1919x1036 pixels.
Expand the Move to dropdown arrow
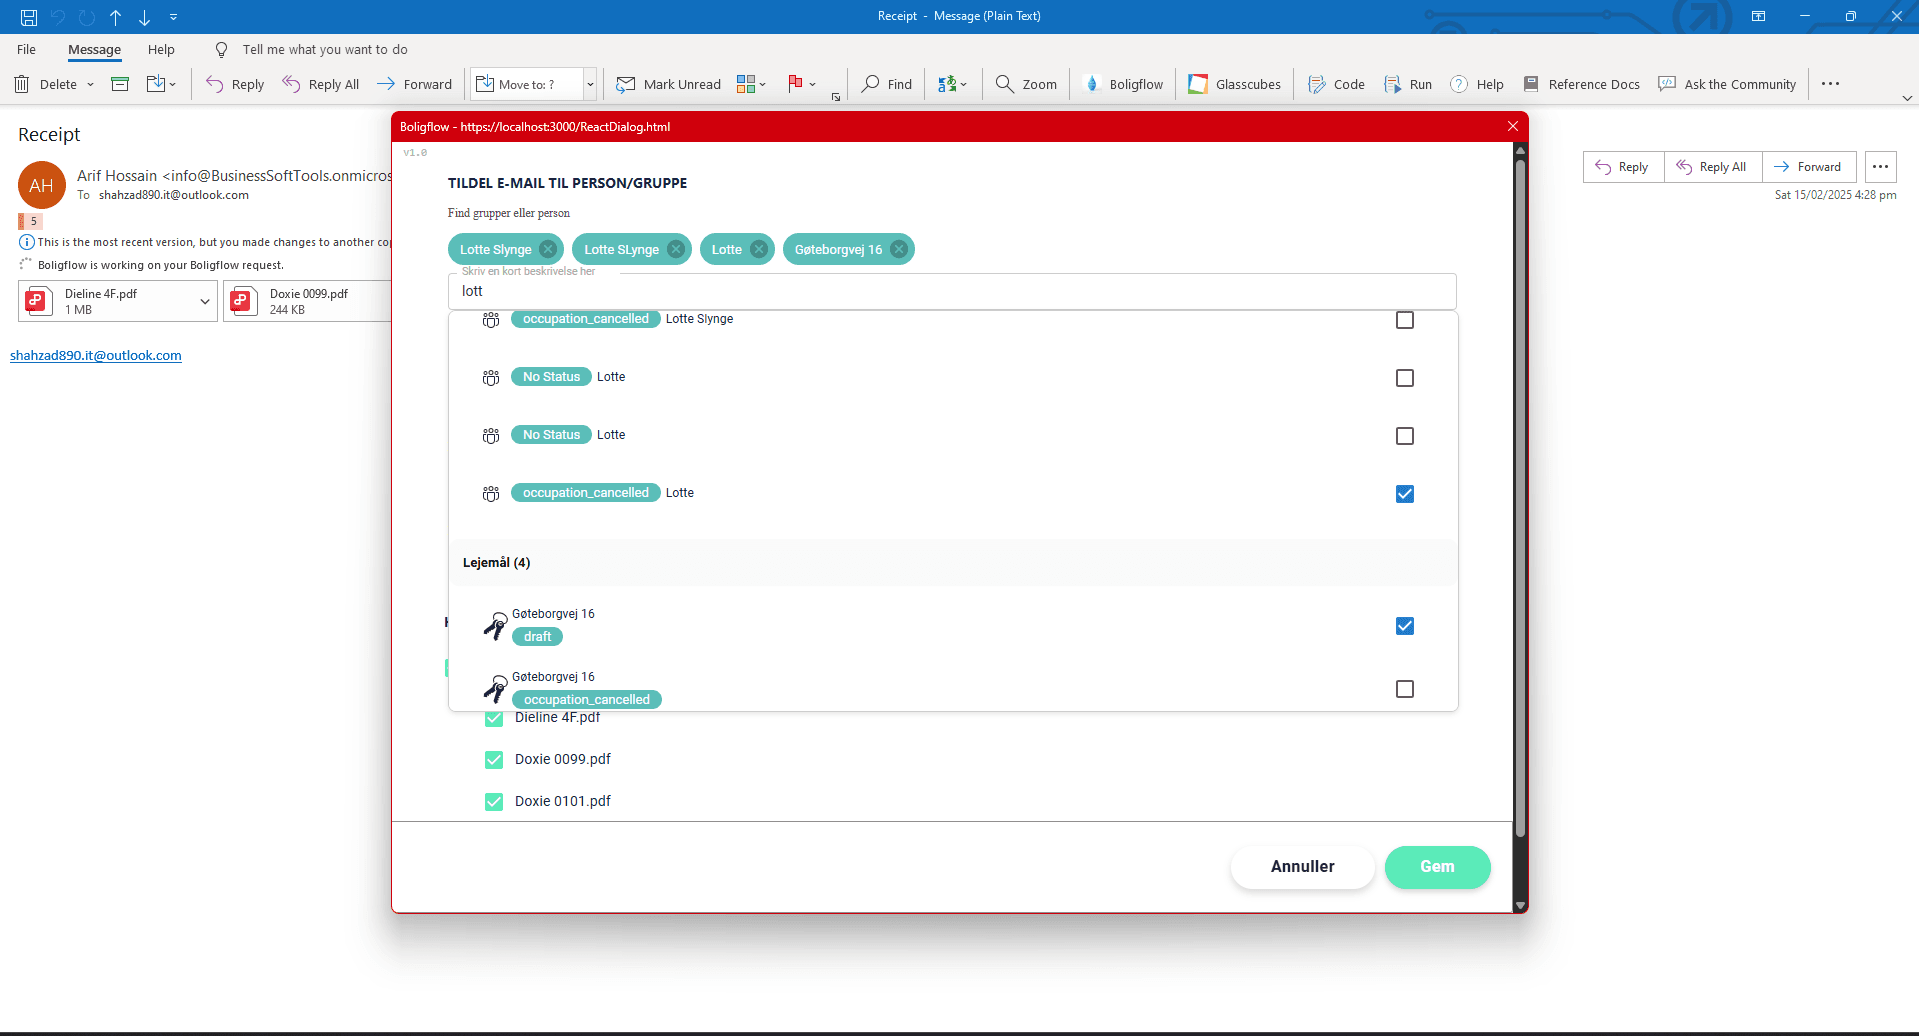point(590,85)
